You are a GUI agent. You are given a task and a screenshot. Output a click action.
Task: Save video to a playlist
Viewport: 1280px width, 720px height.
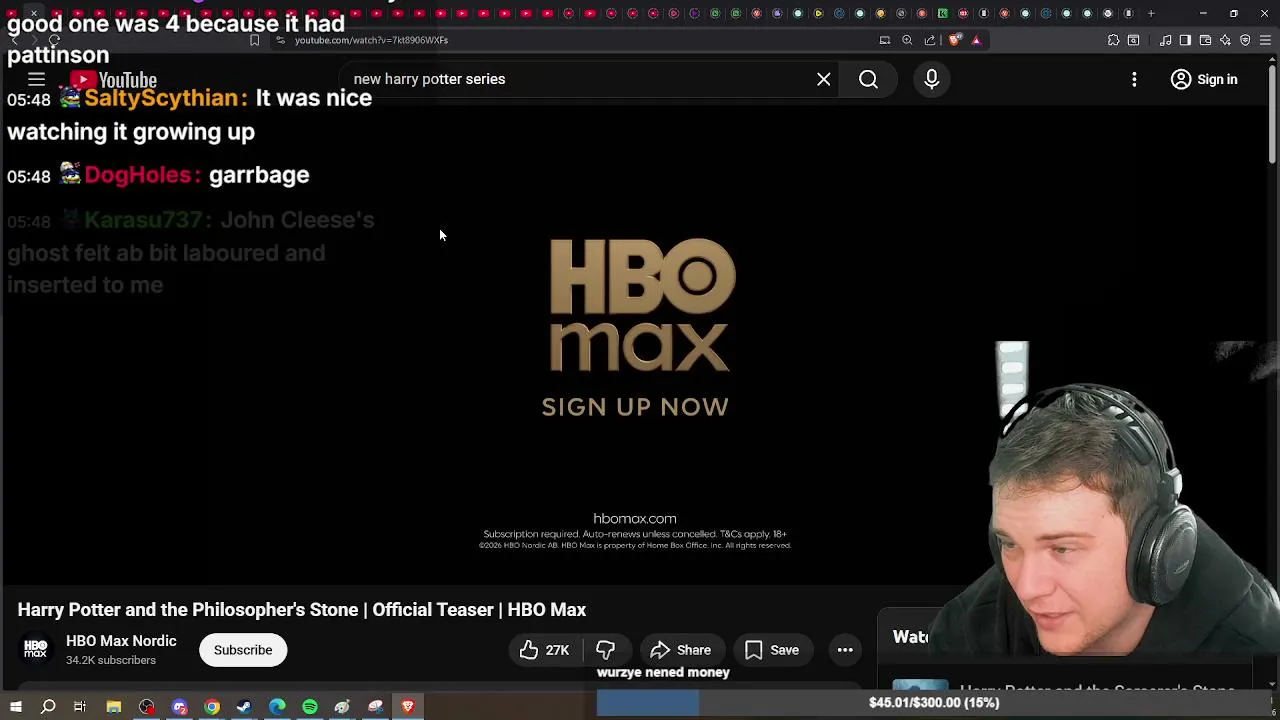(772, 650)
